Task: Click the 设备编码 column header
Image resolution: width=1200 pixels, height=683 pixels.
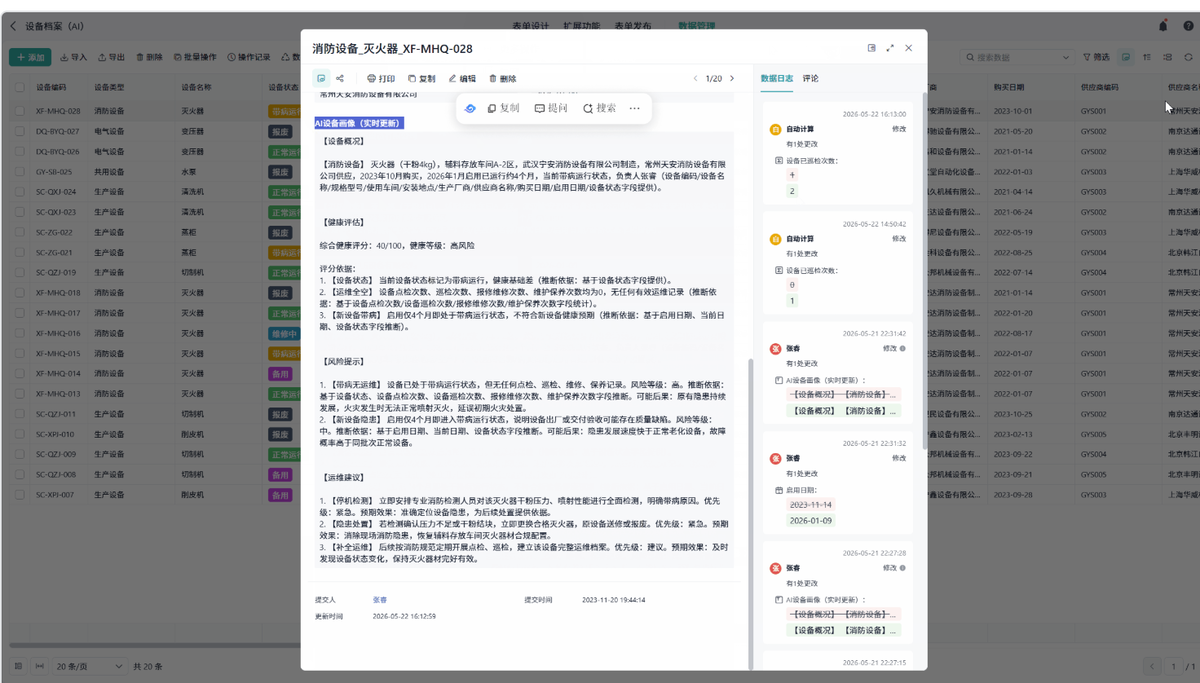Action: coord(51,87)
